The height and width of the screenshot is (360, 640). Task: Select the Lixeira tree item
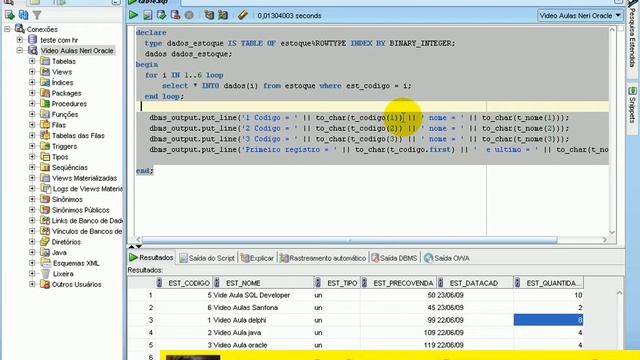[x=63, y=274]
